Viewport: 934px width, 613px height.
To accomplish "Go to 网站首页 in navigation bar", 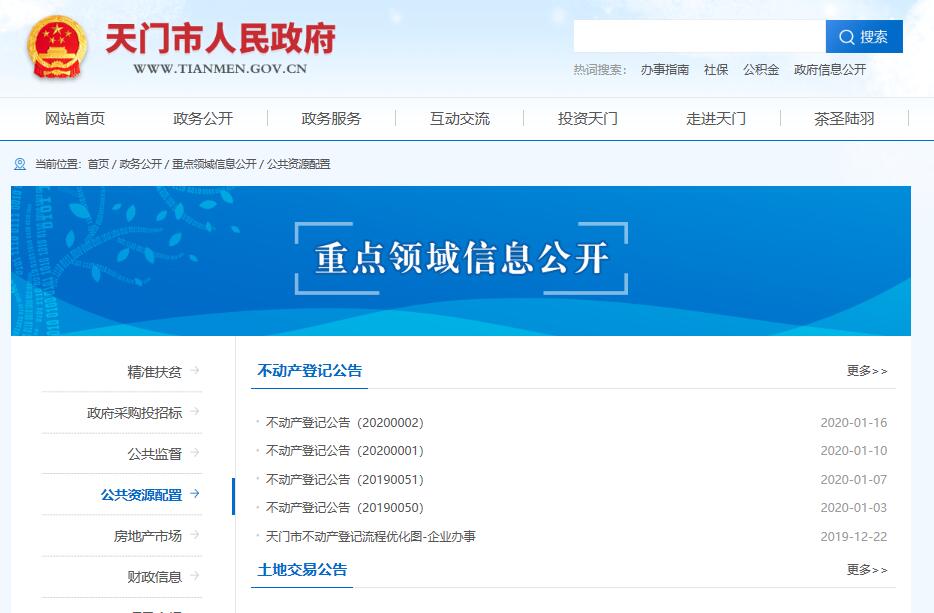I will pyautogui.click(x=75, y=119).
